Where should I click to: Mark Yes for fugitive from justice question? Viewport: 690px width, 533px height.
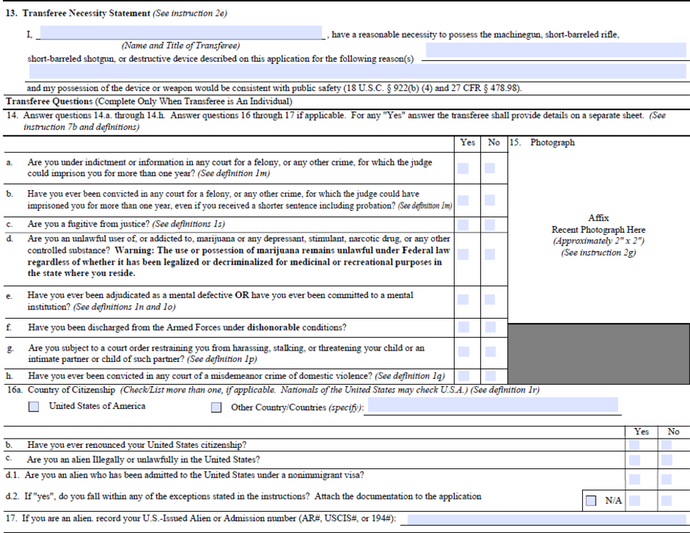pos(464,225)
